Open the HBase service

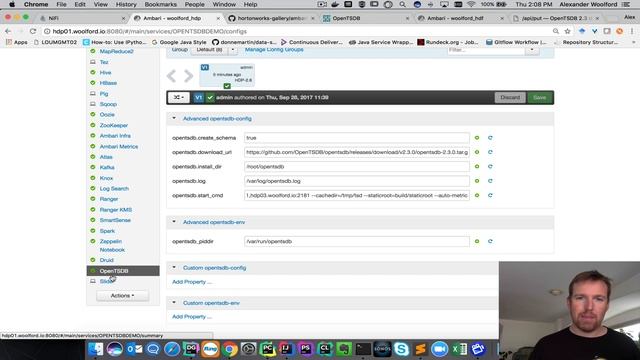coord(108,83)
